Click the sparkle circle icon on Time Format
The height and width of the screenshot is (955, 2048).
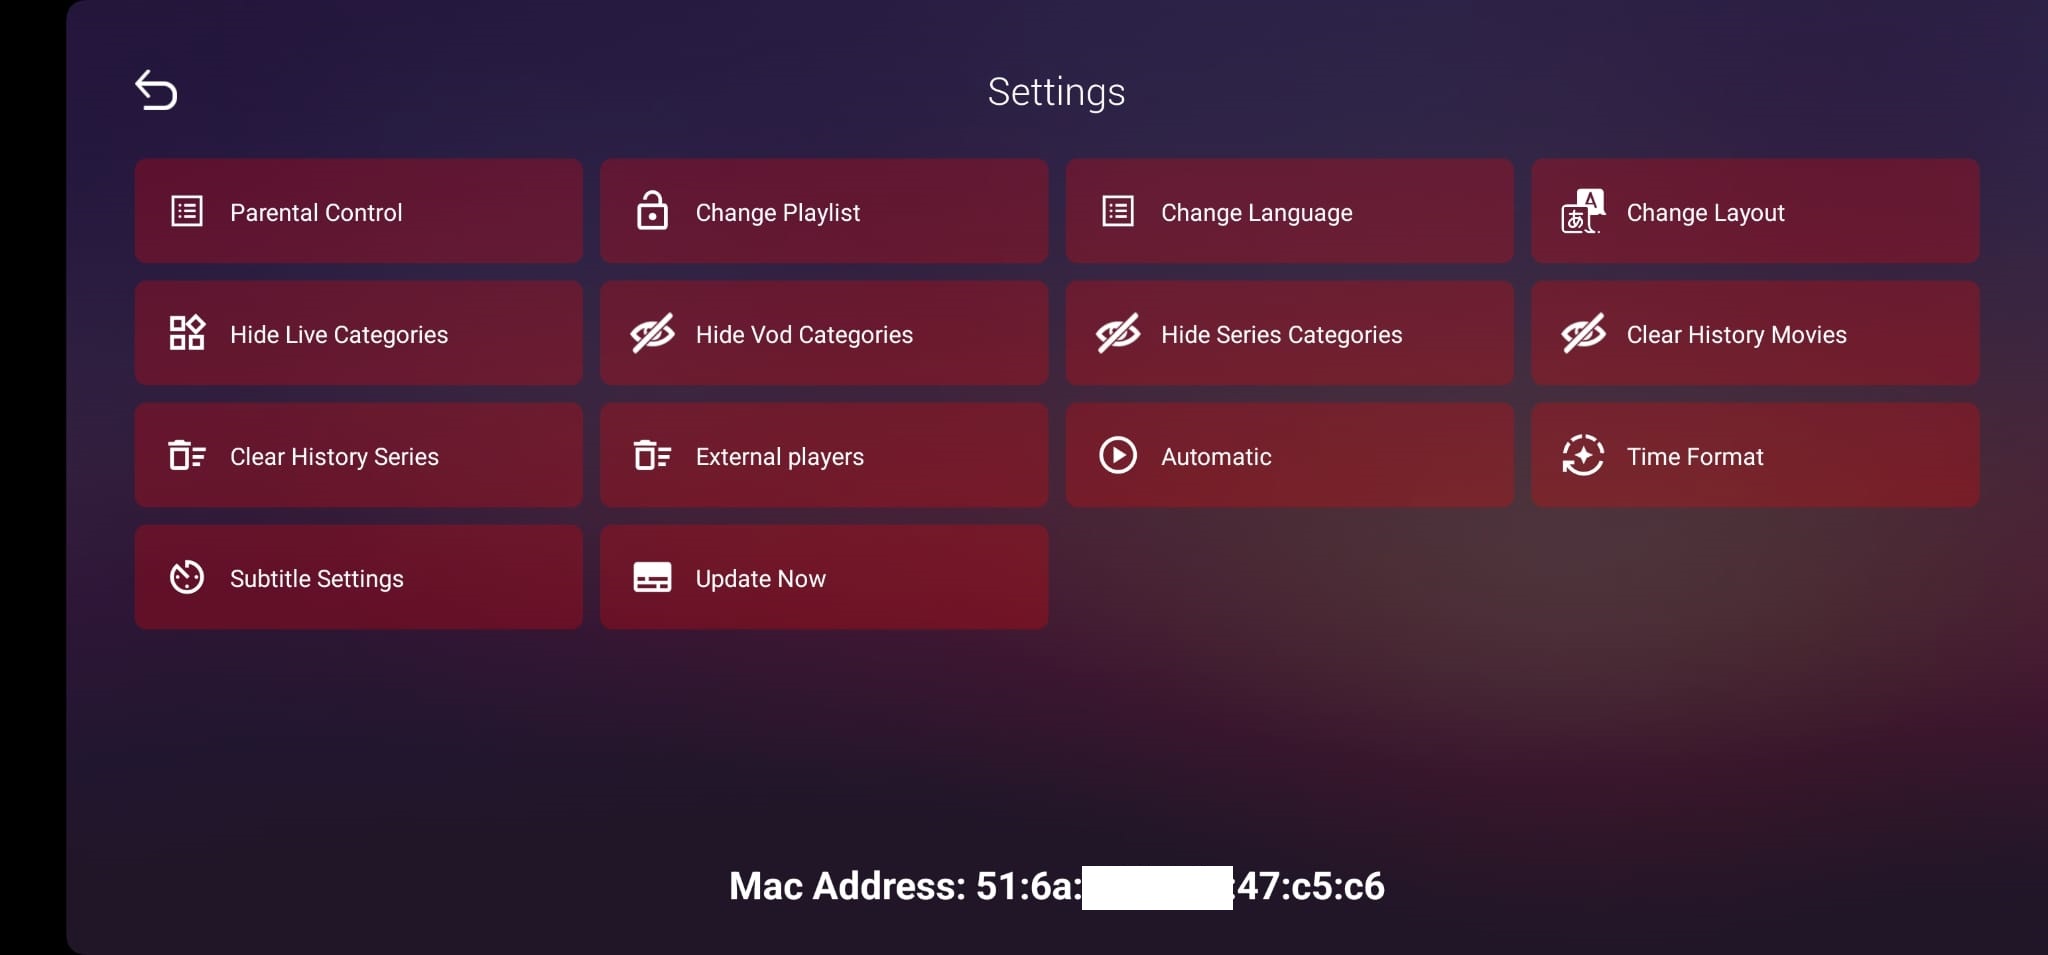tap(1583, 455)
